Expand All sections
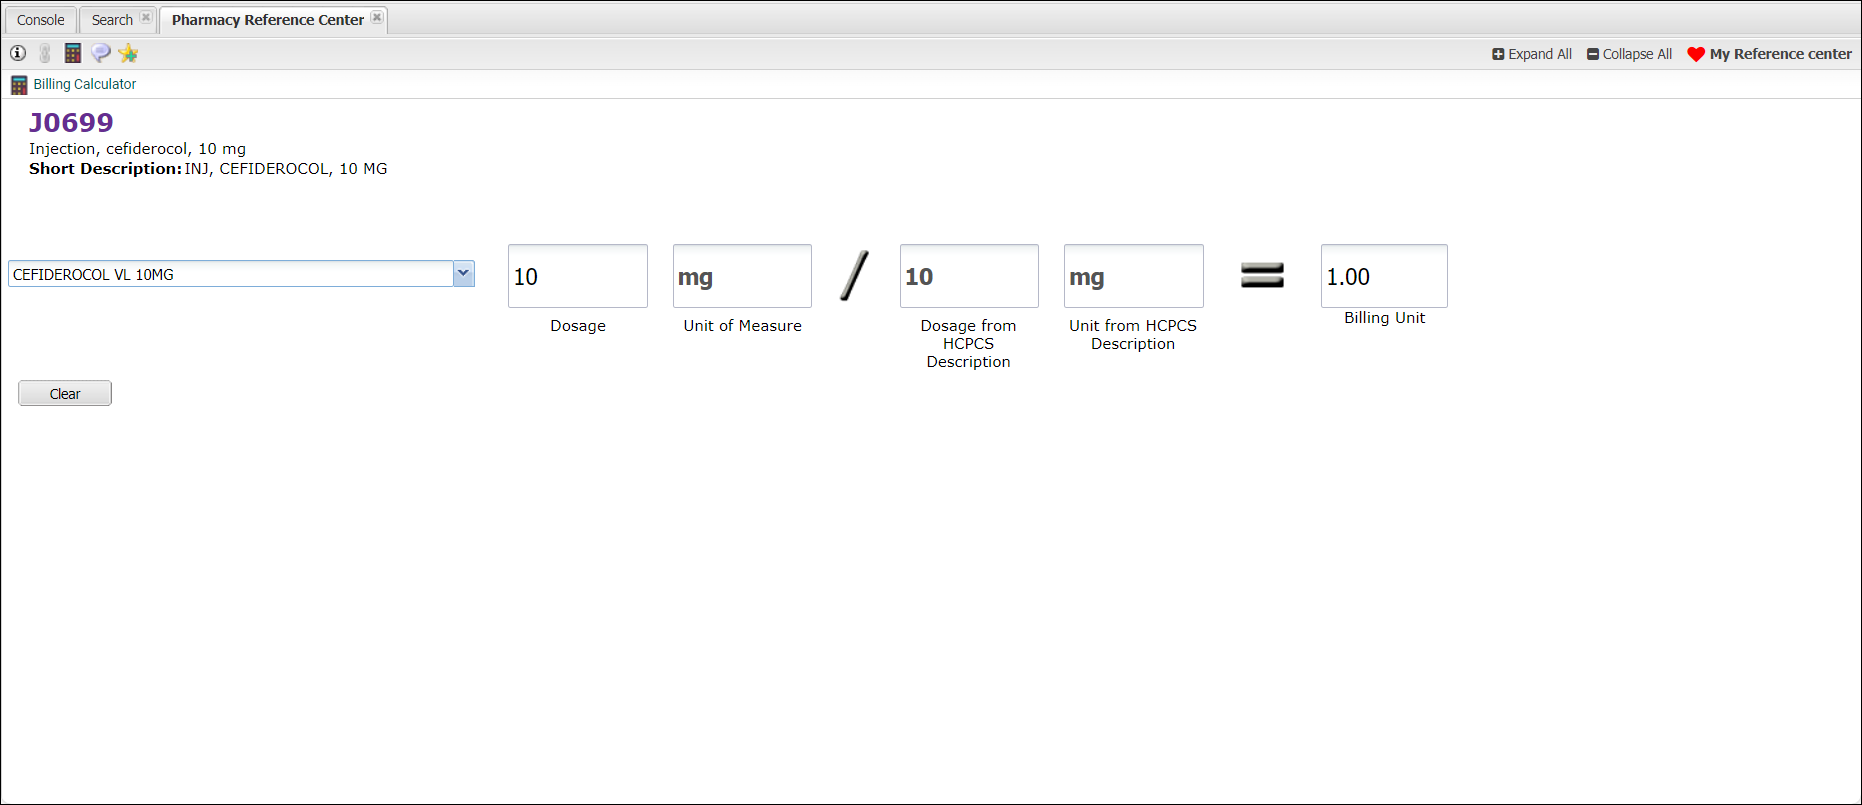1862x805 pixels. (1532, 54)
